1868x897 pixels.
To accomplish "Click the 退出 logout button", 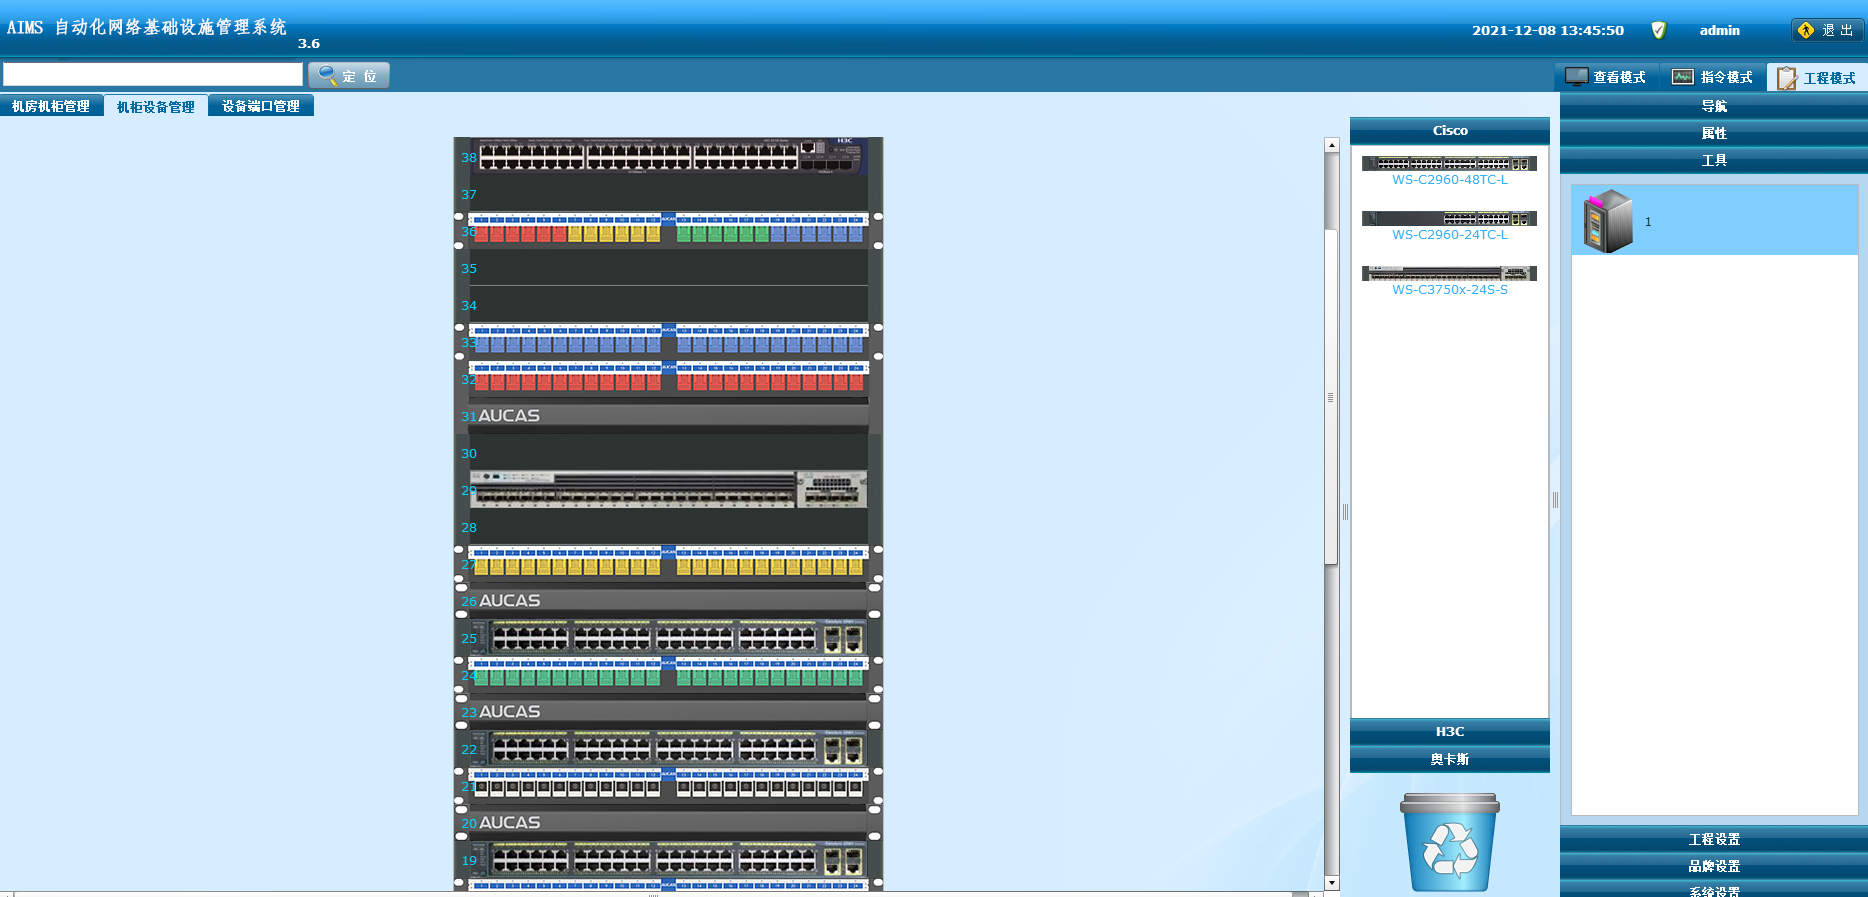I will tap(1827, 30).
